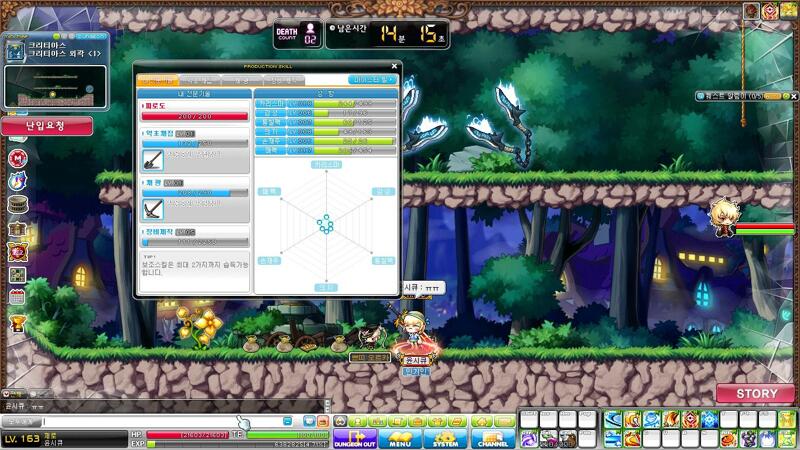The width and height of the screenshot is (800, 450).
Task: Click the chat bubble icon beside chat input
Action: 309,421
